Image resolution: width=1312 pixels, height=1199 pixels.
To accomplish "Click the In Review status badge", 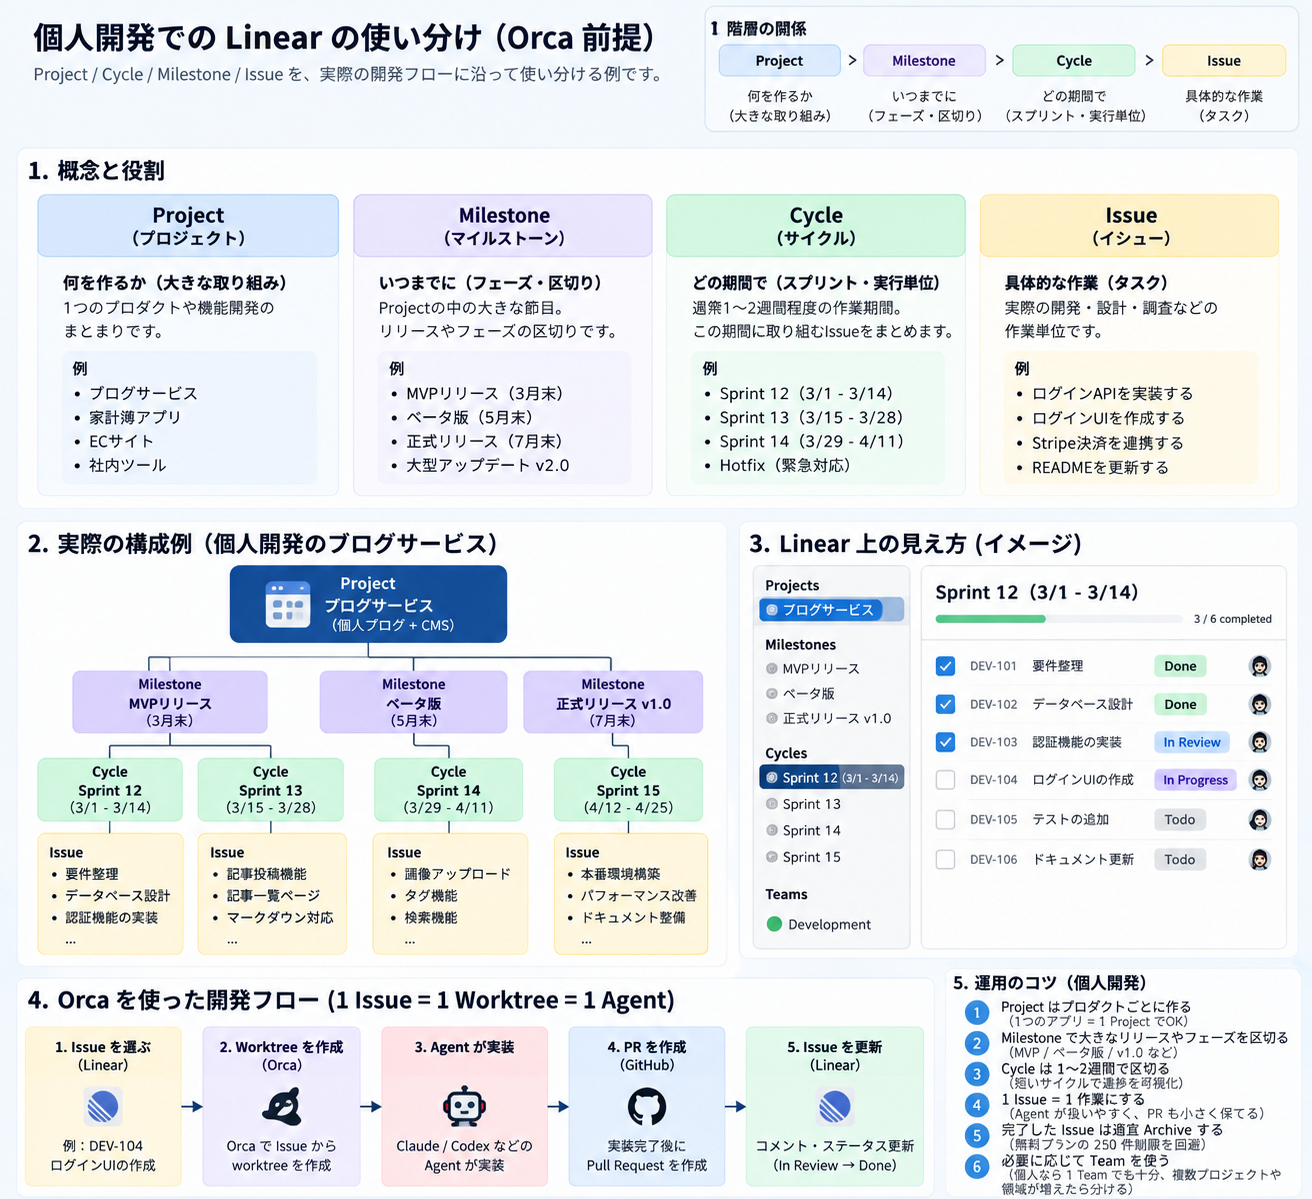I will point(1191,742).
